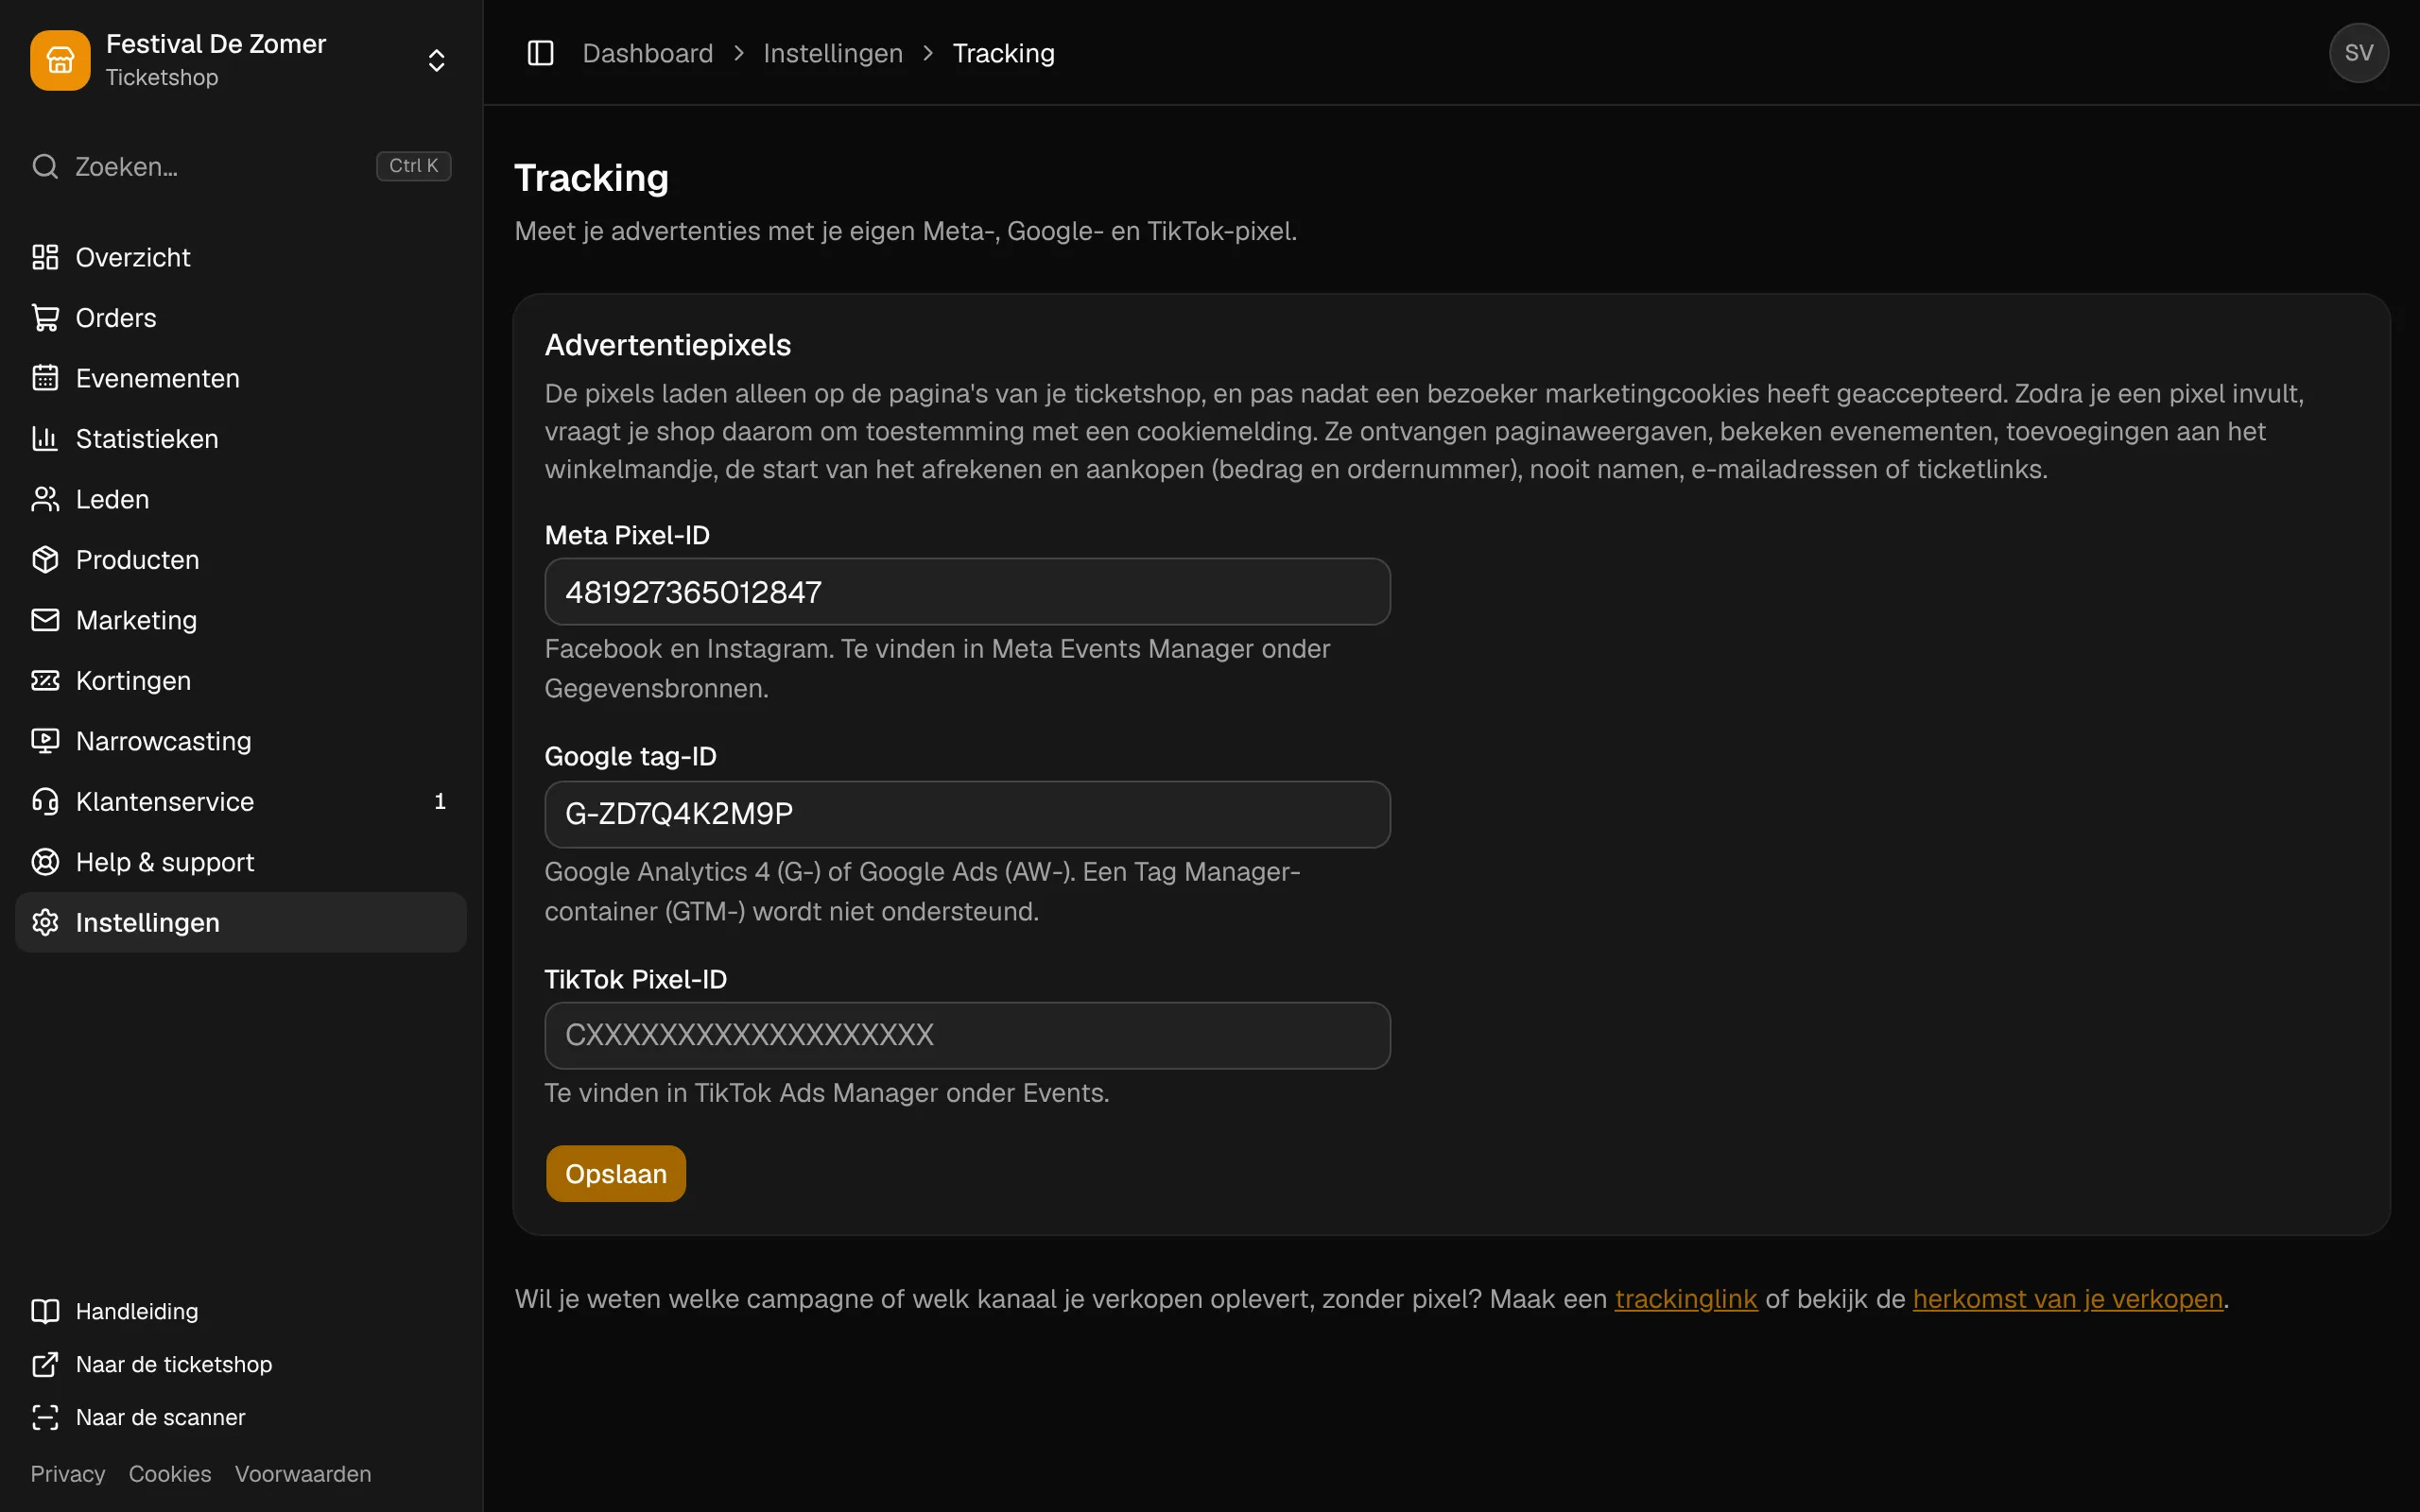This screenshot has height=1512, width=2420.
Task: Click the Naar de ticketshop external-link icon
Action: coord(45,1364)
